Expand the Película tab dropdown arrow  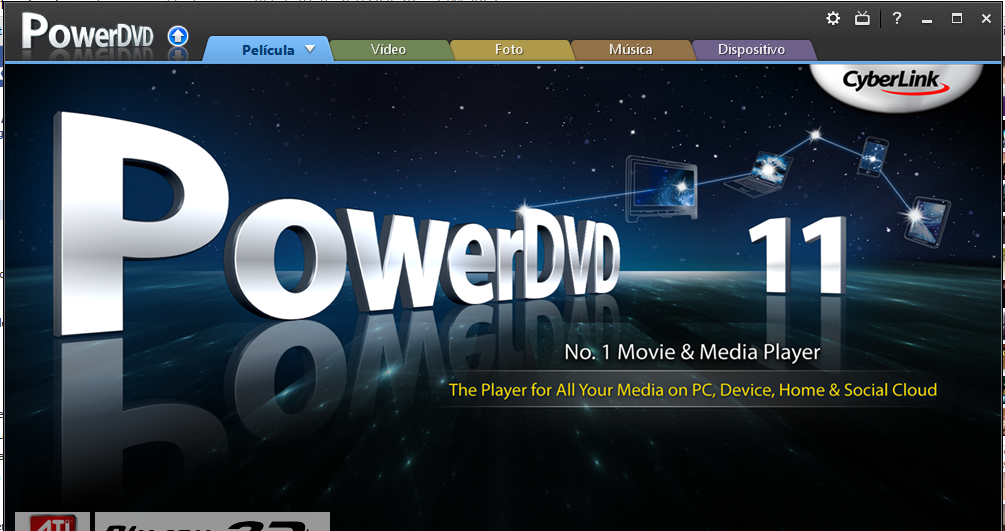[310, 49]
